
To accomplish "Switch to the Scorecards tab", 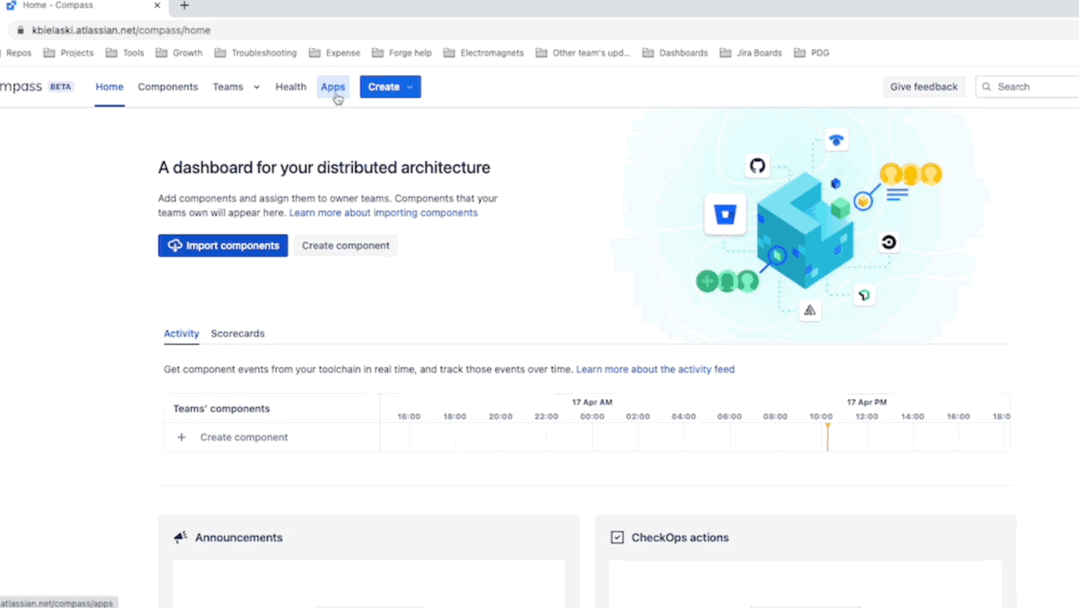I will pos(238,333).
